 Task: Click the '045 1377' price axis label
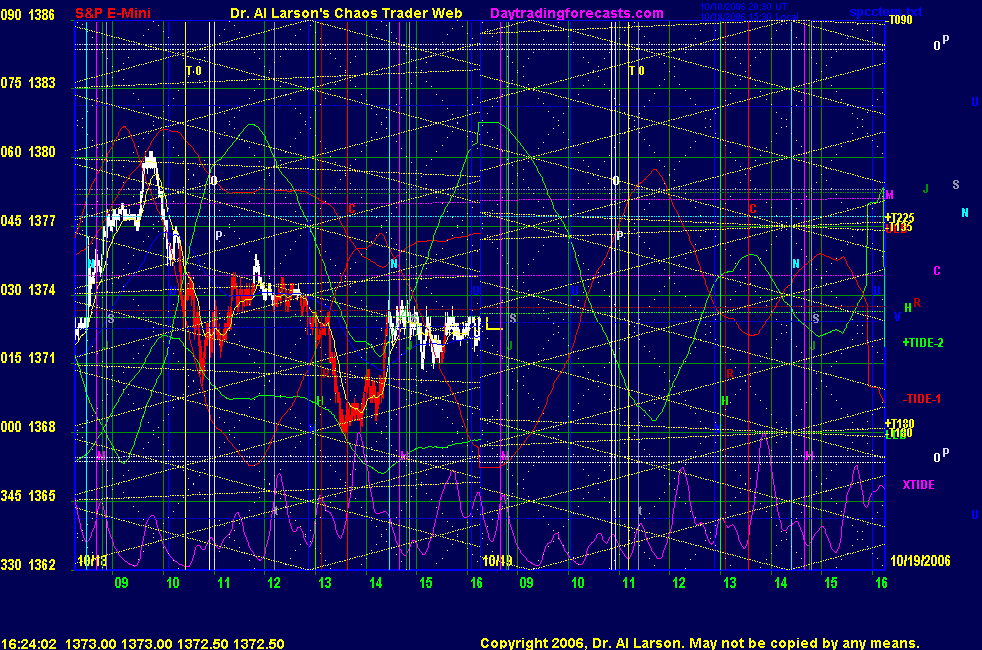(28, 220)
